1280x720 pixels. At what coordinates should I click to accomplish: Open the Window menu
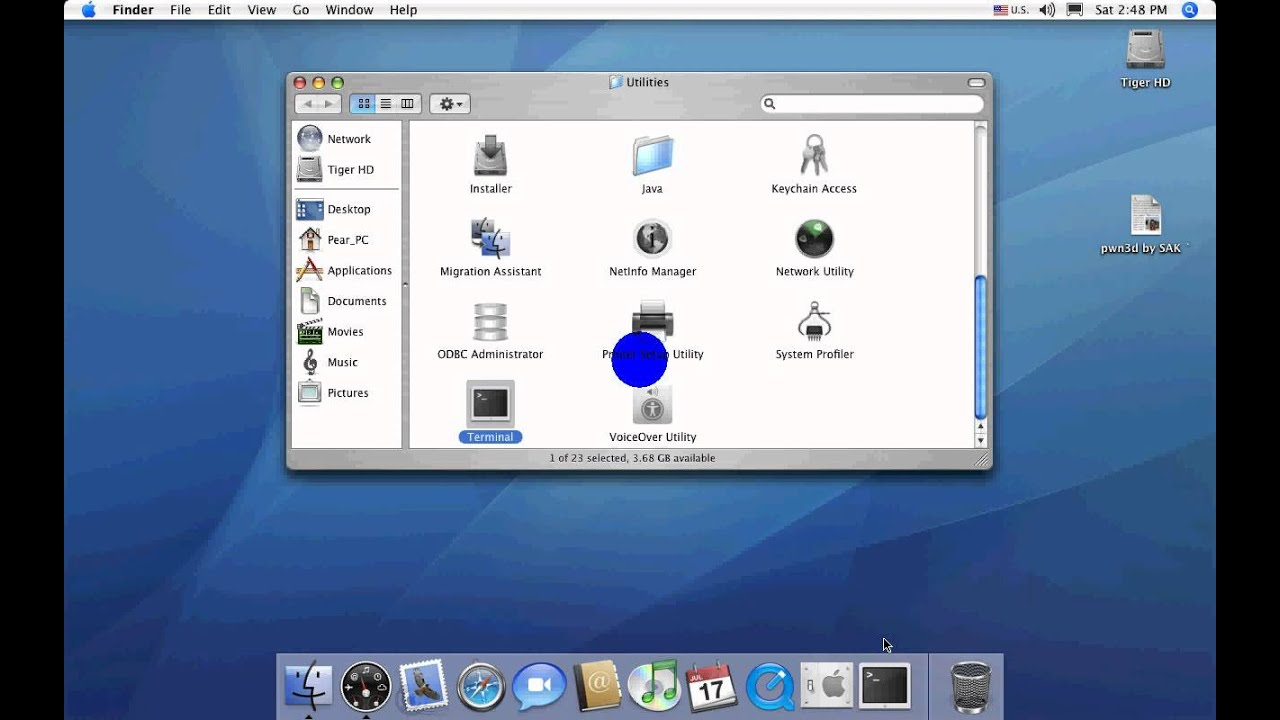pos(349,10)
